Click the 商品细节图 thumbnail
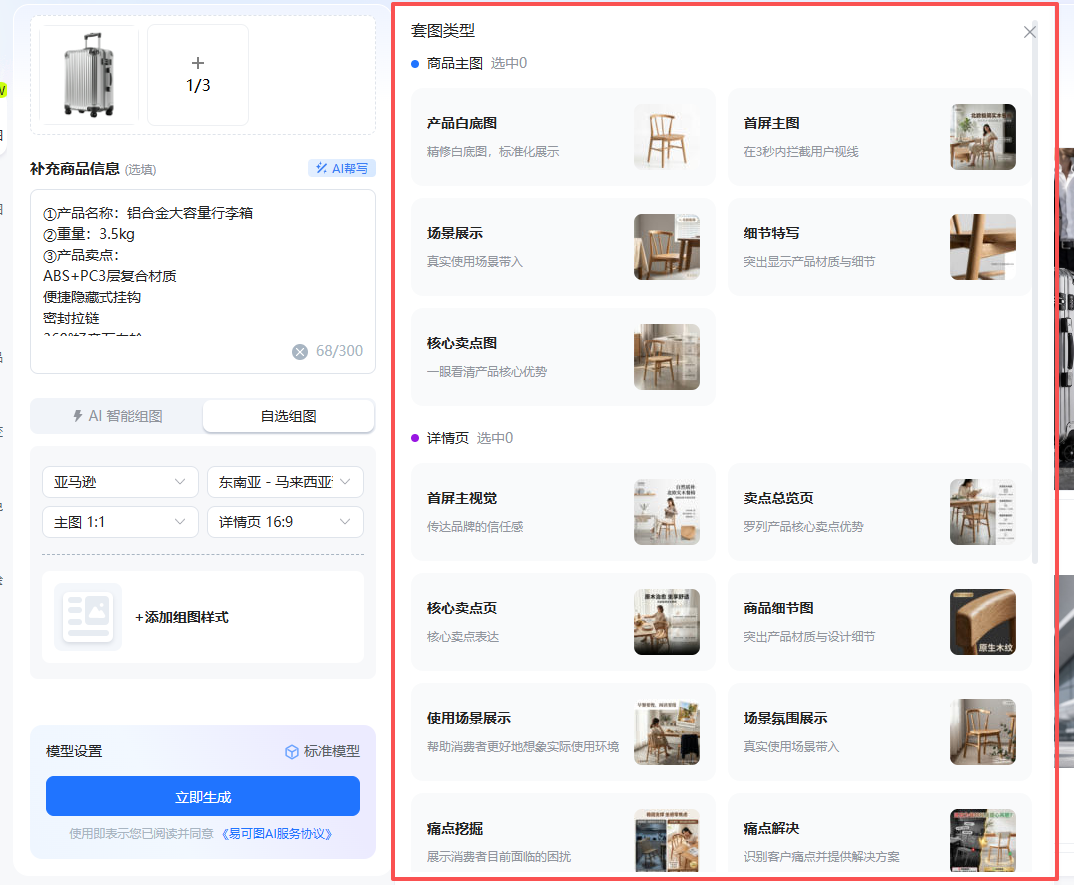The image size is (1074, 885). click(x=983, y=622)
